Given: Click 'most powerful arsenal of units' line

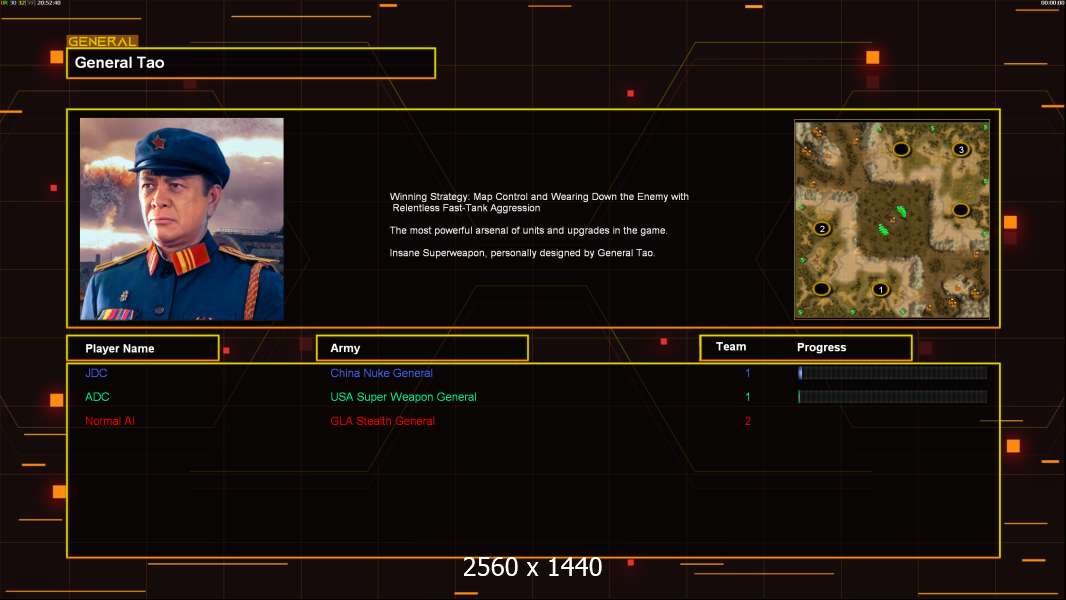Looking at the screenshot, I should point(528,230).
